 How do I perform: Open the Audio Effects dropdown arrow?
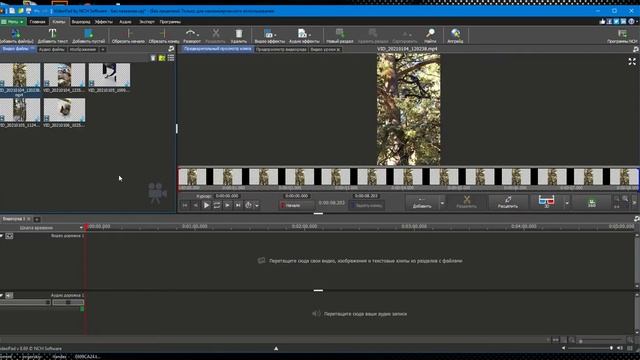click(x=309, y=35)
